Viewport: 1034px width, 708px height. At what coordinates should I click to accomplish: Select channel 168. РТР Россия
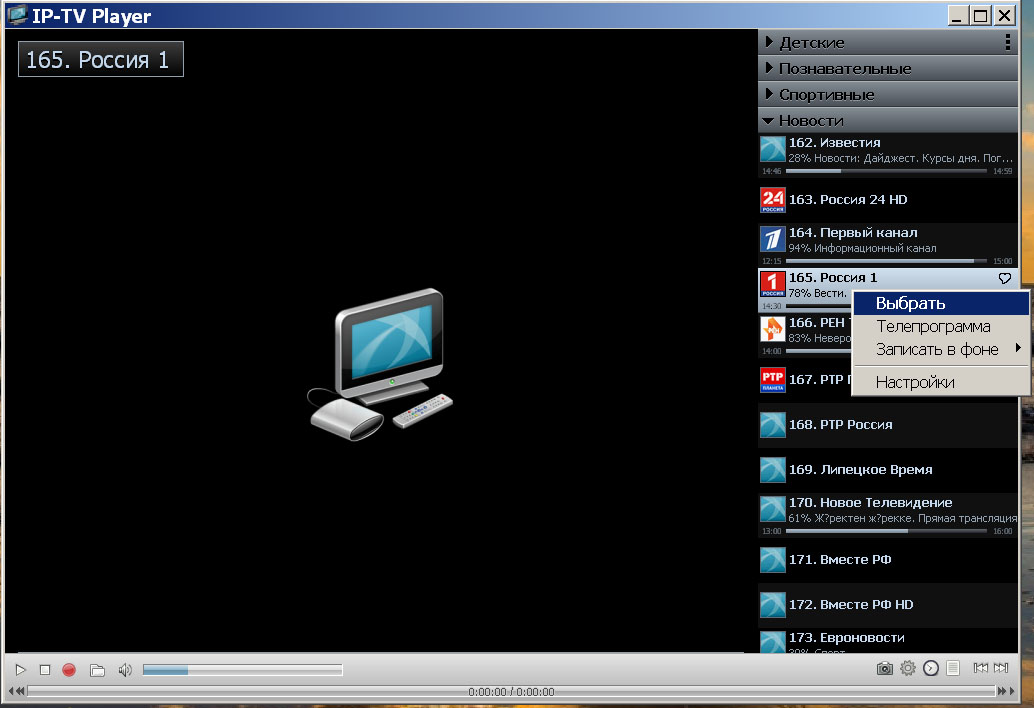[888, 425]
